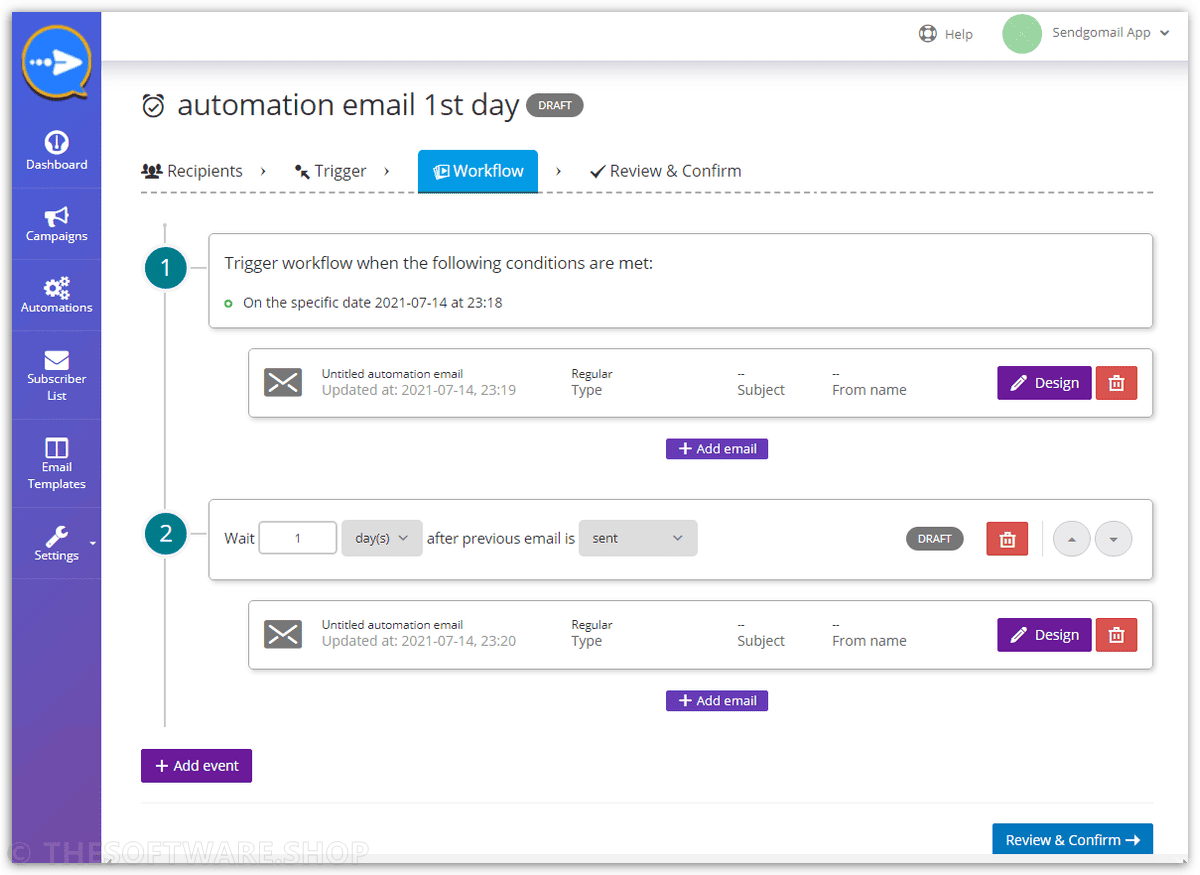Open Subscriber List in the sidebar
The height and width of the screenshot is (875, 1200).
tap(56, 375)
